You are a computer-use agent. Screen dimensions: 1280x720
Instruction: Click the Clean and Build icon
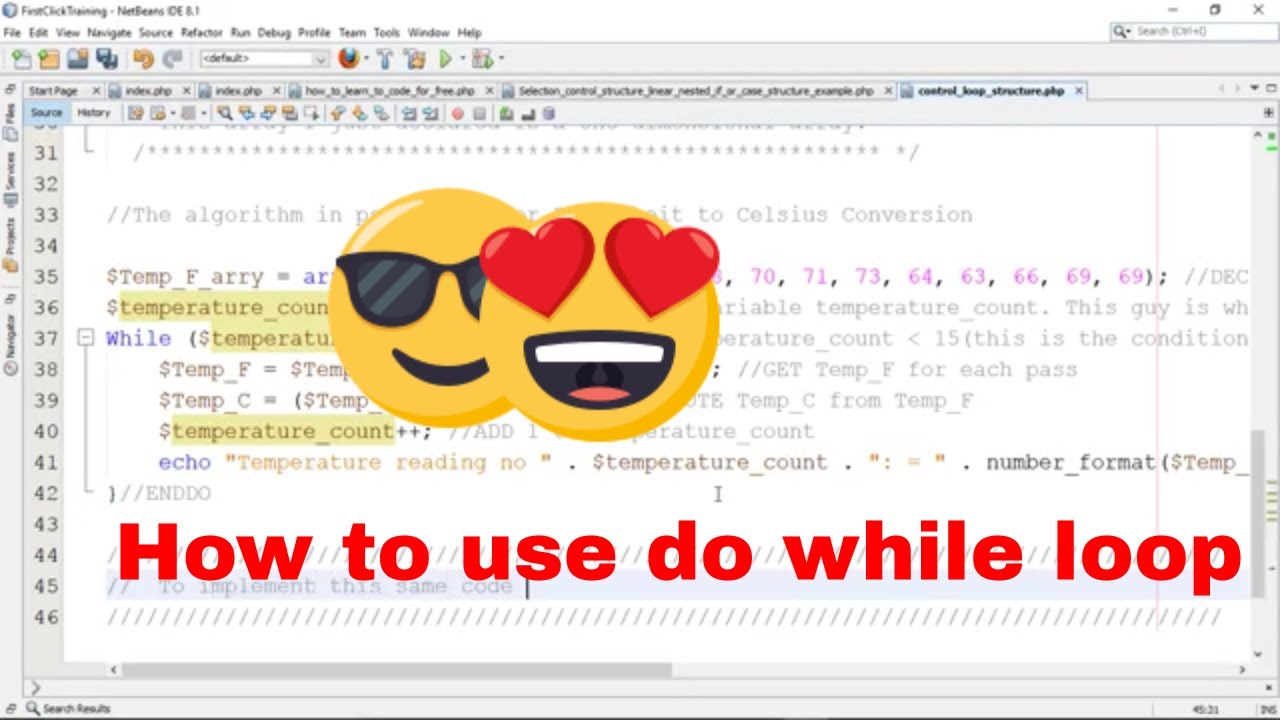[x=415, y=59]
